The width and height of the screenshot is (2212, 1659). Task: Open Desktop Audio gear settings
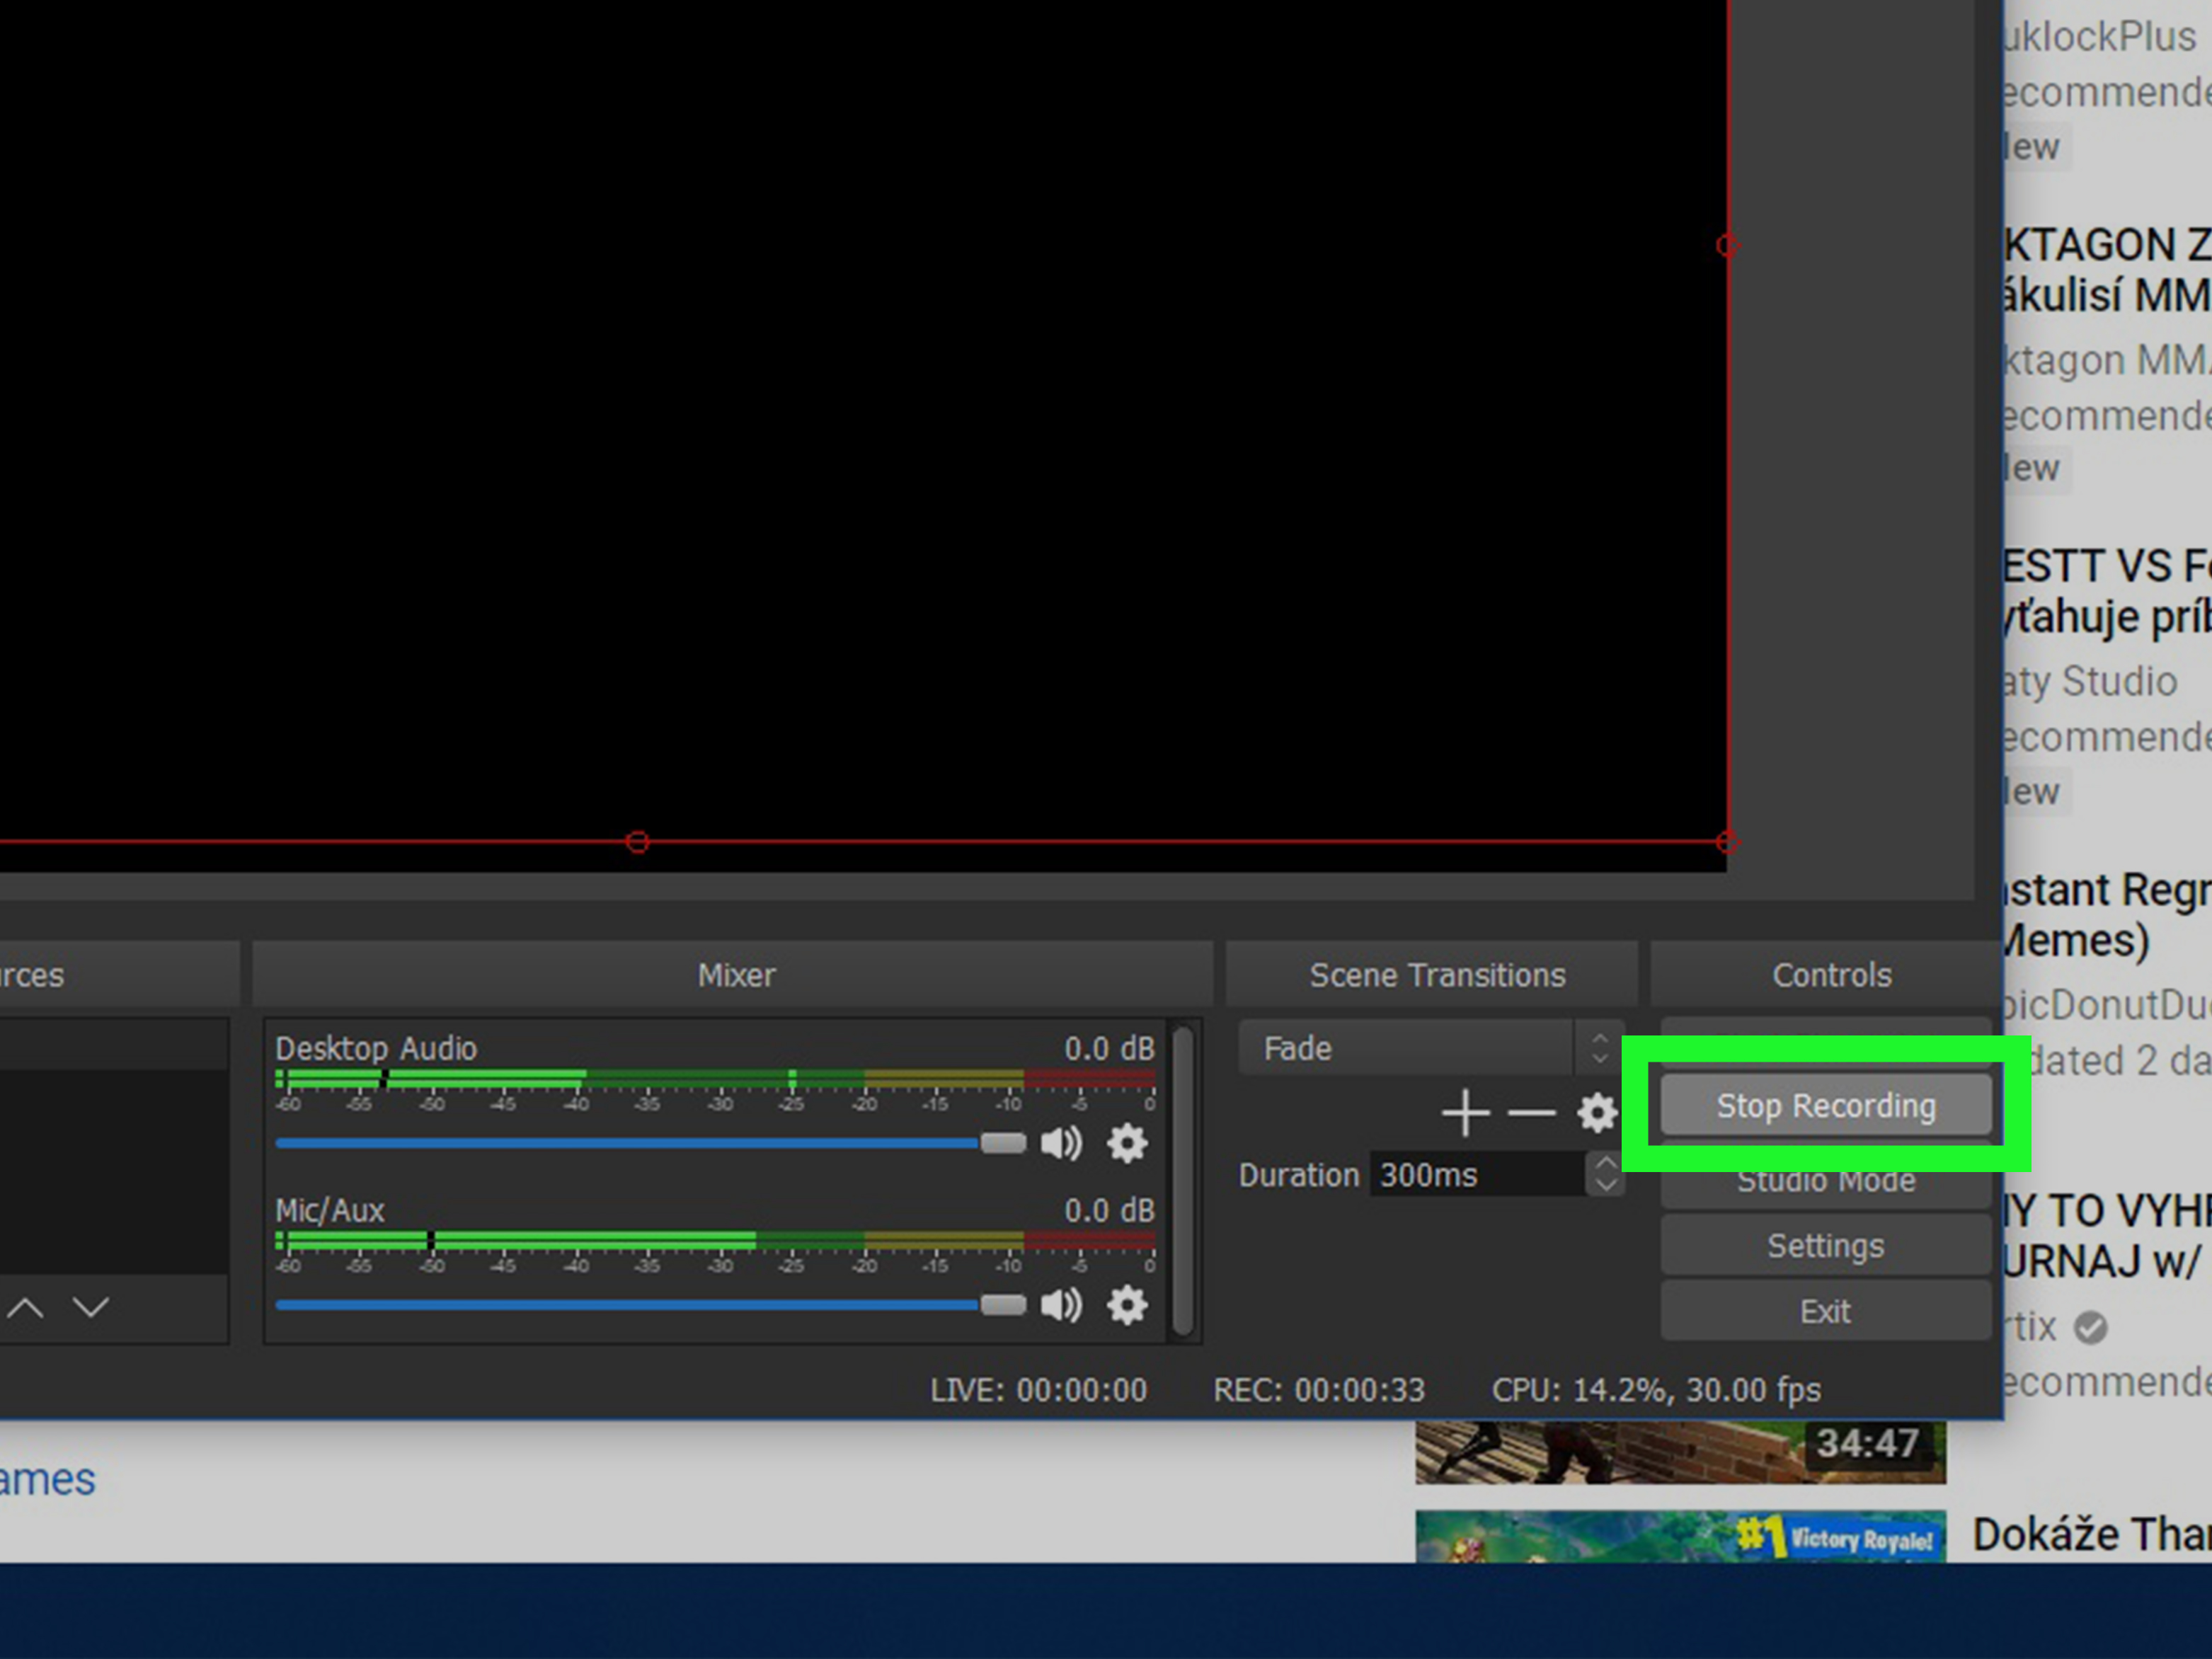pos(1127,1143)
